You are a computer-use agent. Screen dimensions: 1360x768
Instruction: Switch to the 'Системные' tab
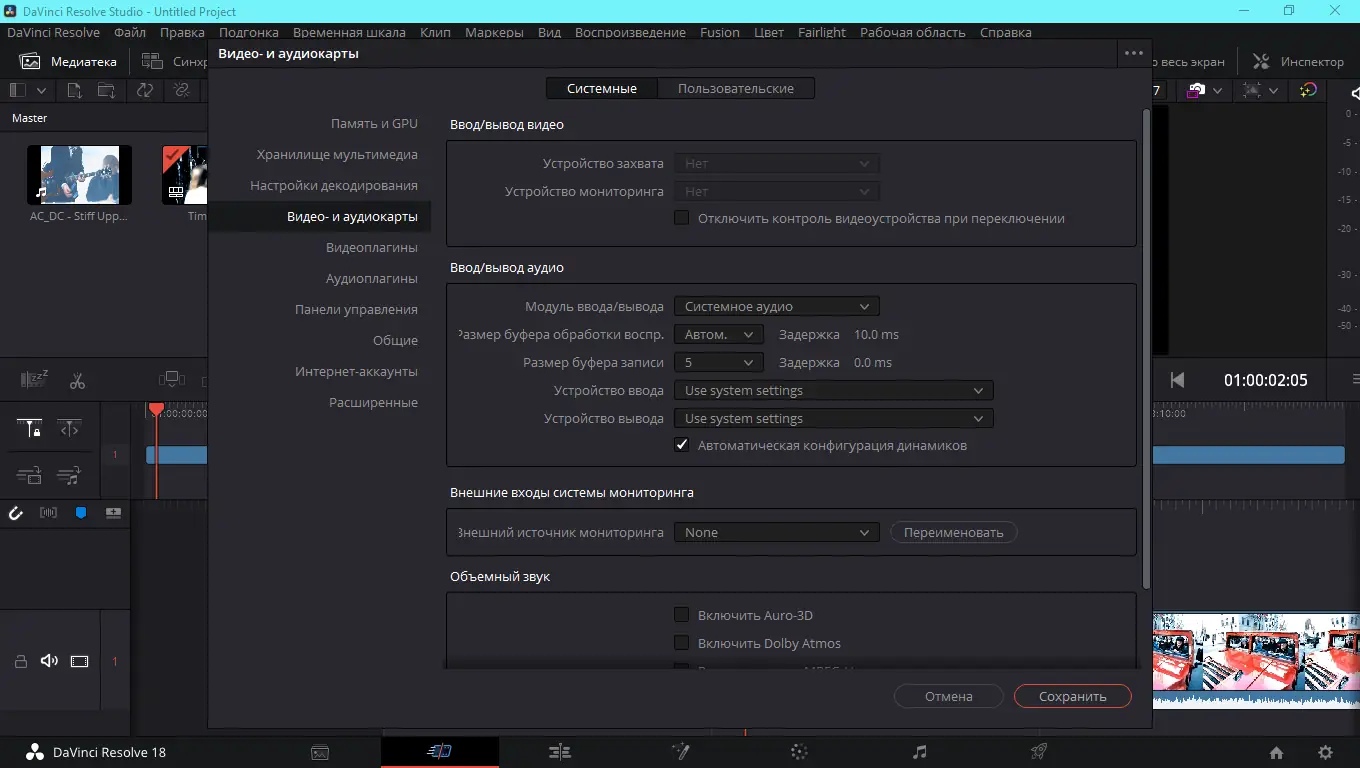click(602, 88)
